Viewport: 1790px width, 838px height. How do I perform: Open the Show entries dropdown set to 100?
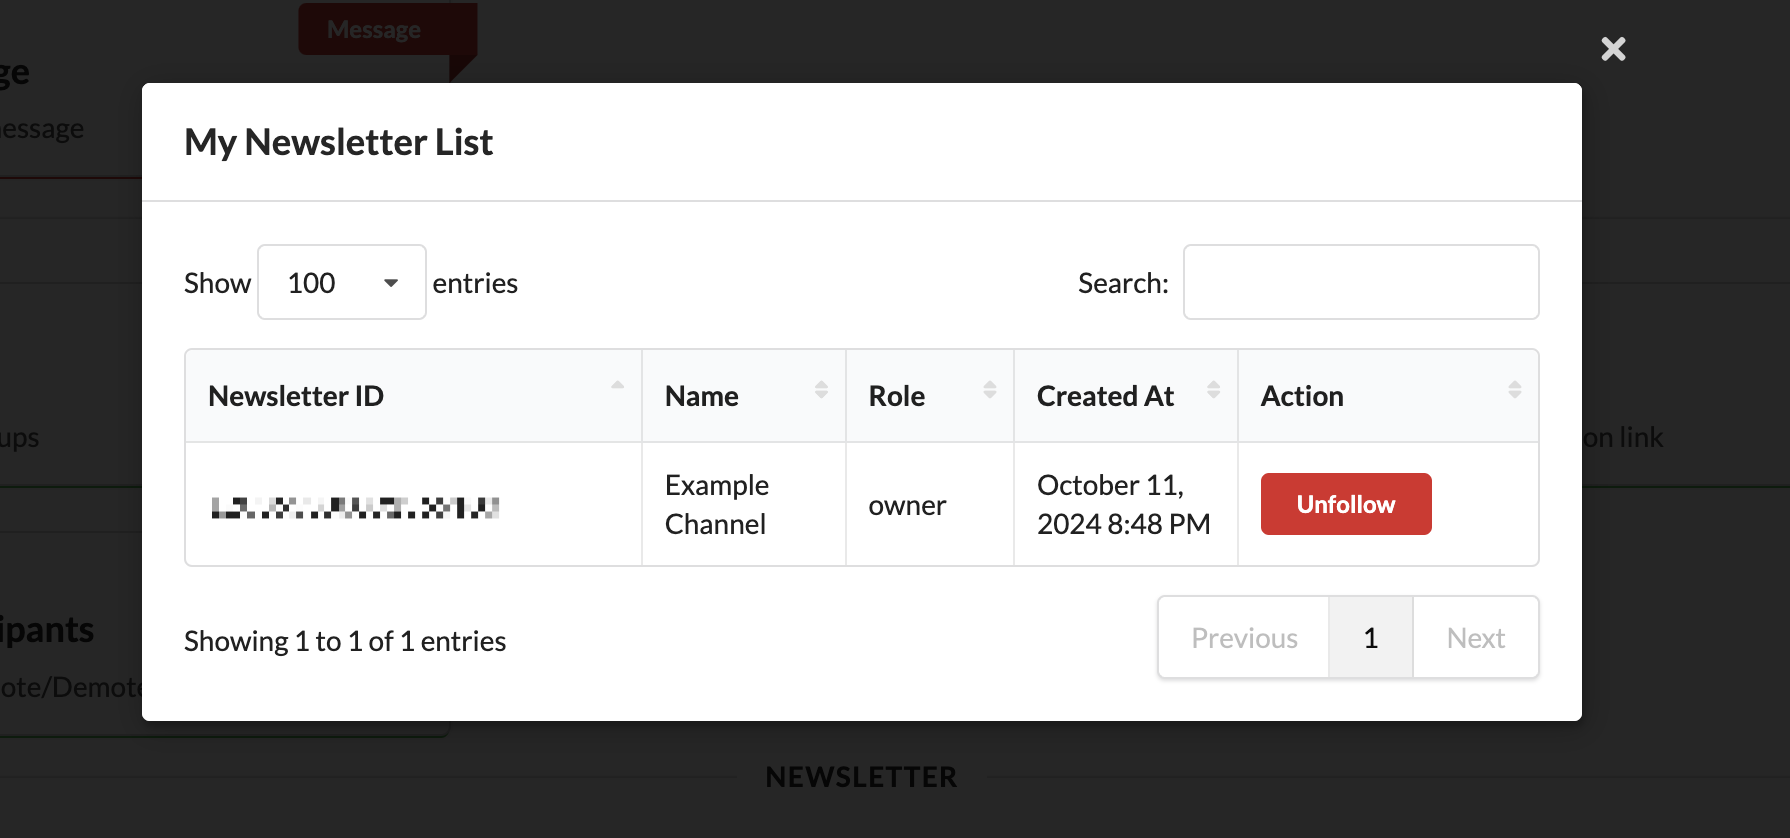point(341,283)
